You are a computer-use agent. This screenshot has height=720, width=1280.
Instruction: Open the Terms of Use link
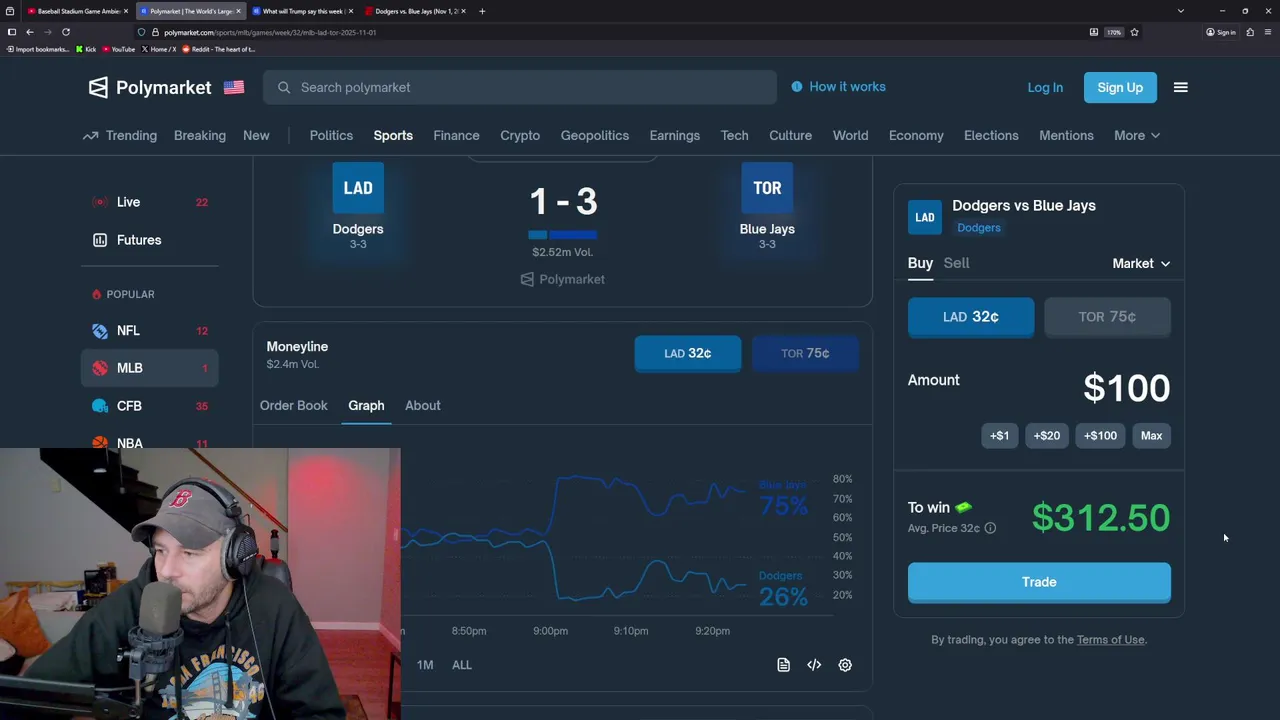click(x=1110, y=639)
